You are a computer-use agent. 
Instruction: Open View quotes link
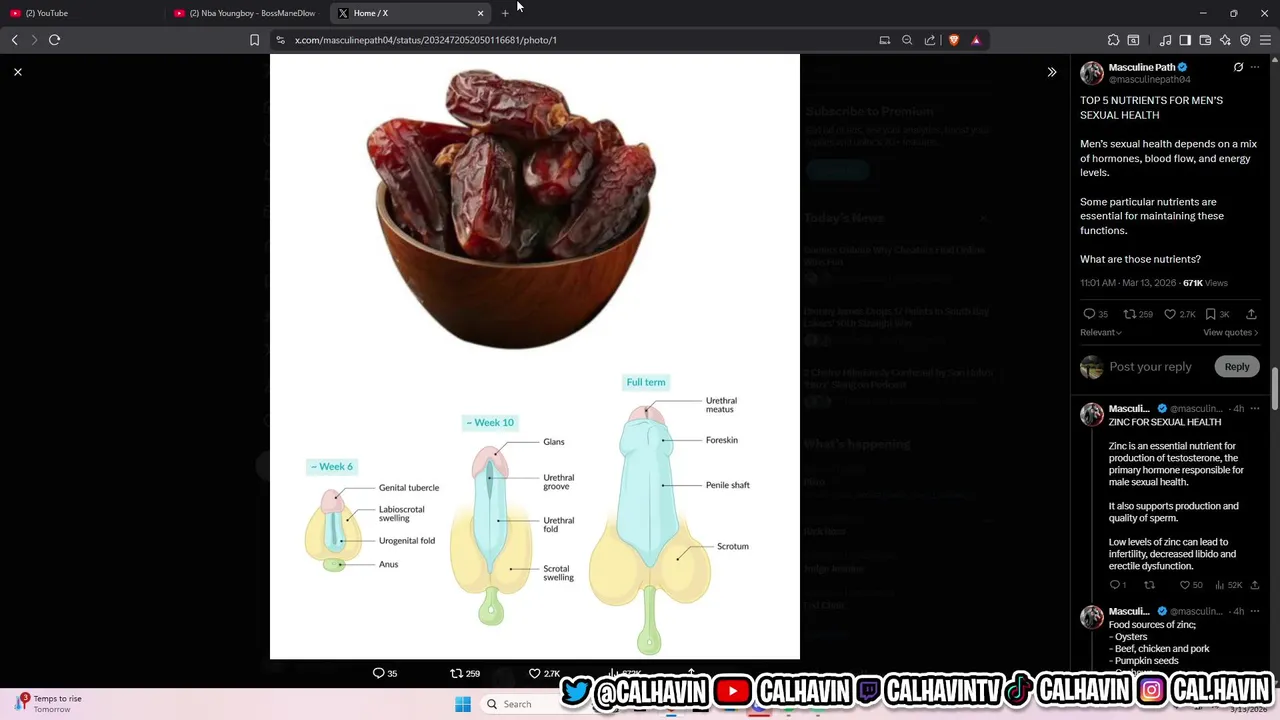coord(1231,332)
